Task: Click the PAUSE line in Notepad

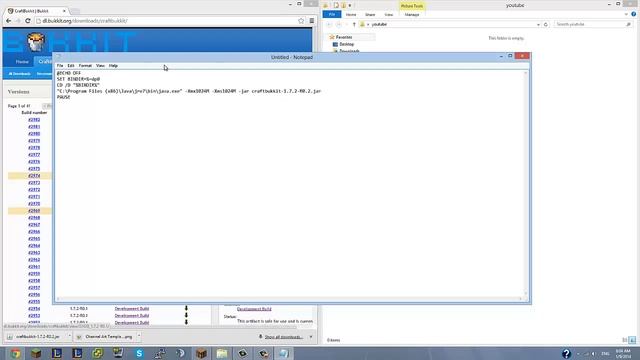Action: pos(64,97)
